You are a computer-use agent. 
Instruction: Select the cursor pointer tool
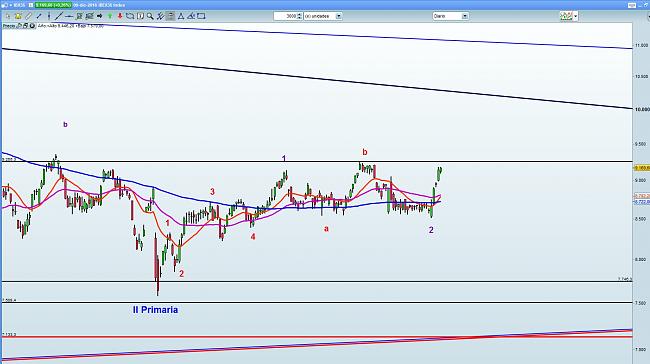[8, 16]
